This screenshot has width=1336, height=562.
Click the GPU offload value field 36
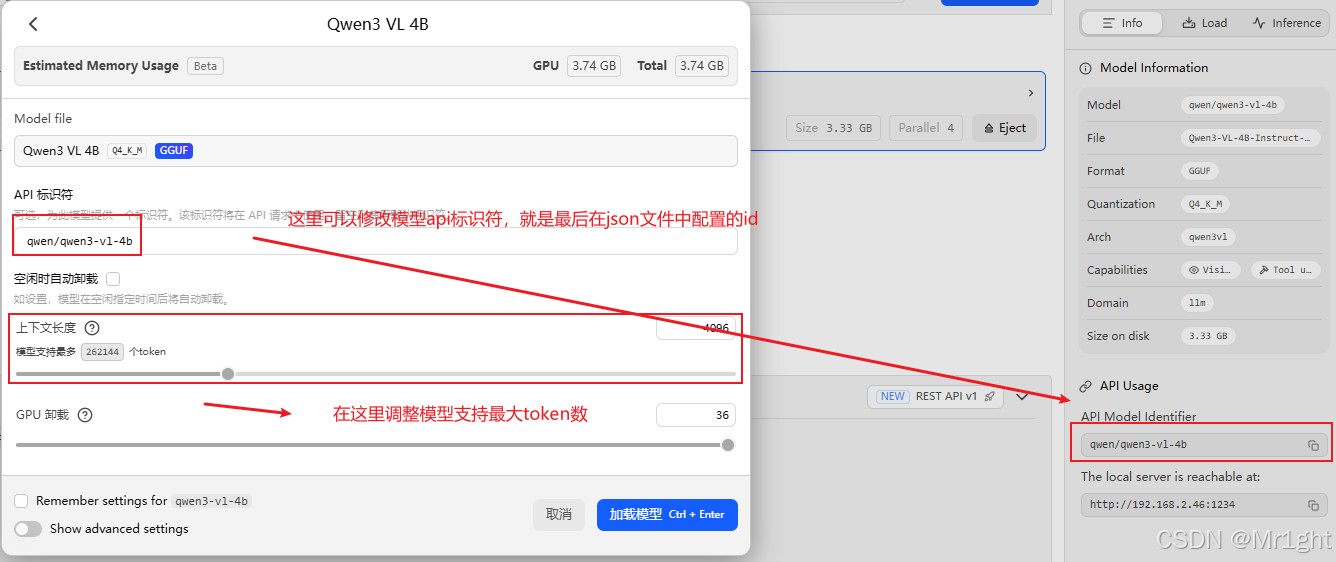[x=696, y=415]
